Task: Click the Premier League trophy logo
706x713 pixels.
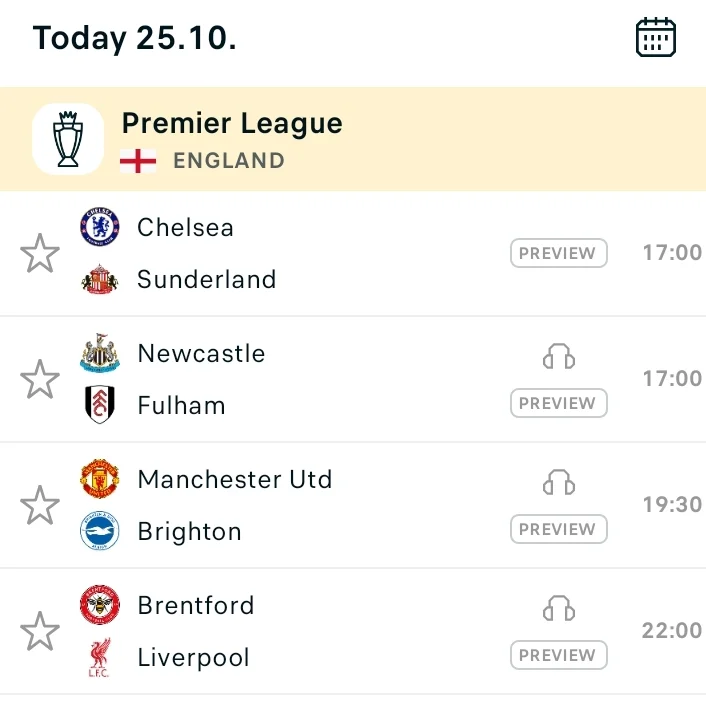Action: (68, 139)
